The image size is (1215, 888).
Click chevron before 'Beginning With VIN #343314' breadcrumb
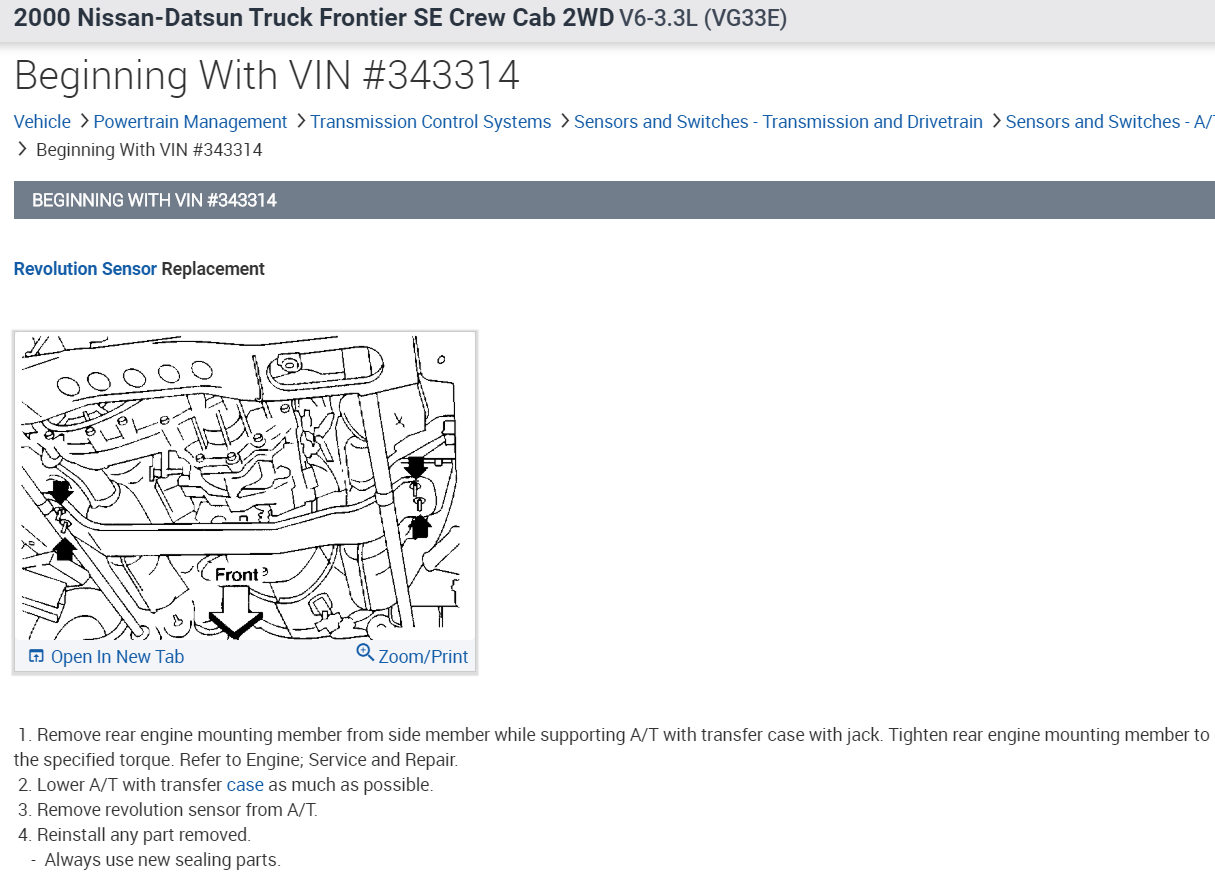coord(23,150)
